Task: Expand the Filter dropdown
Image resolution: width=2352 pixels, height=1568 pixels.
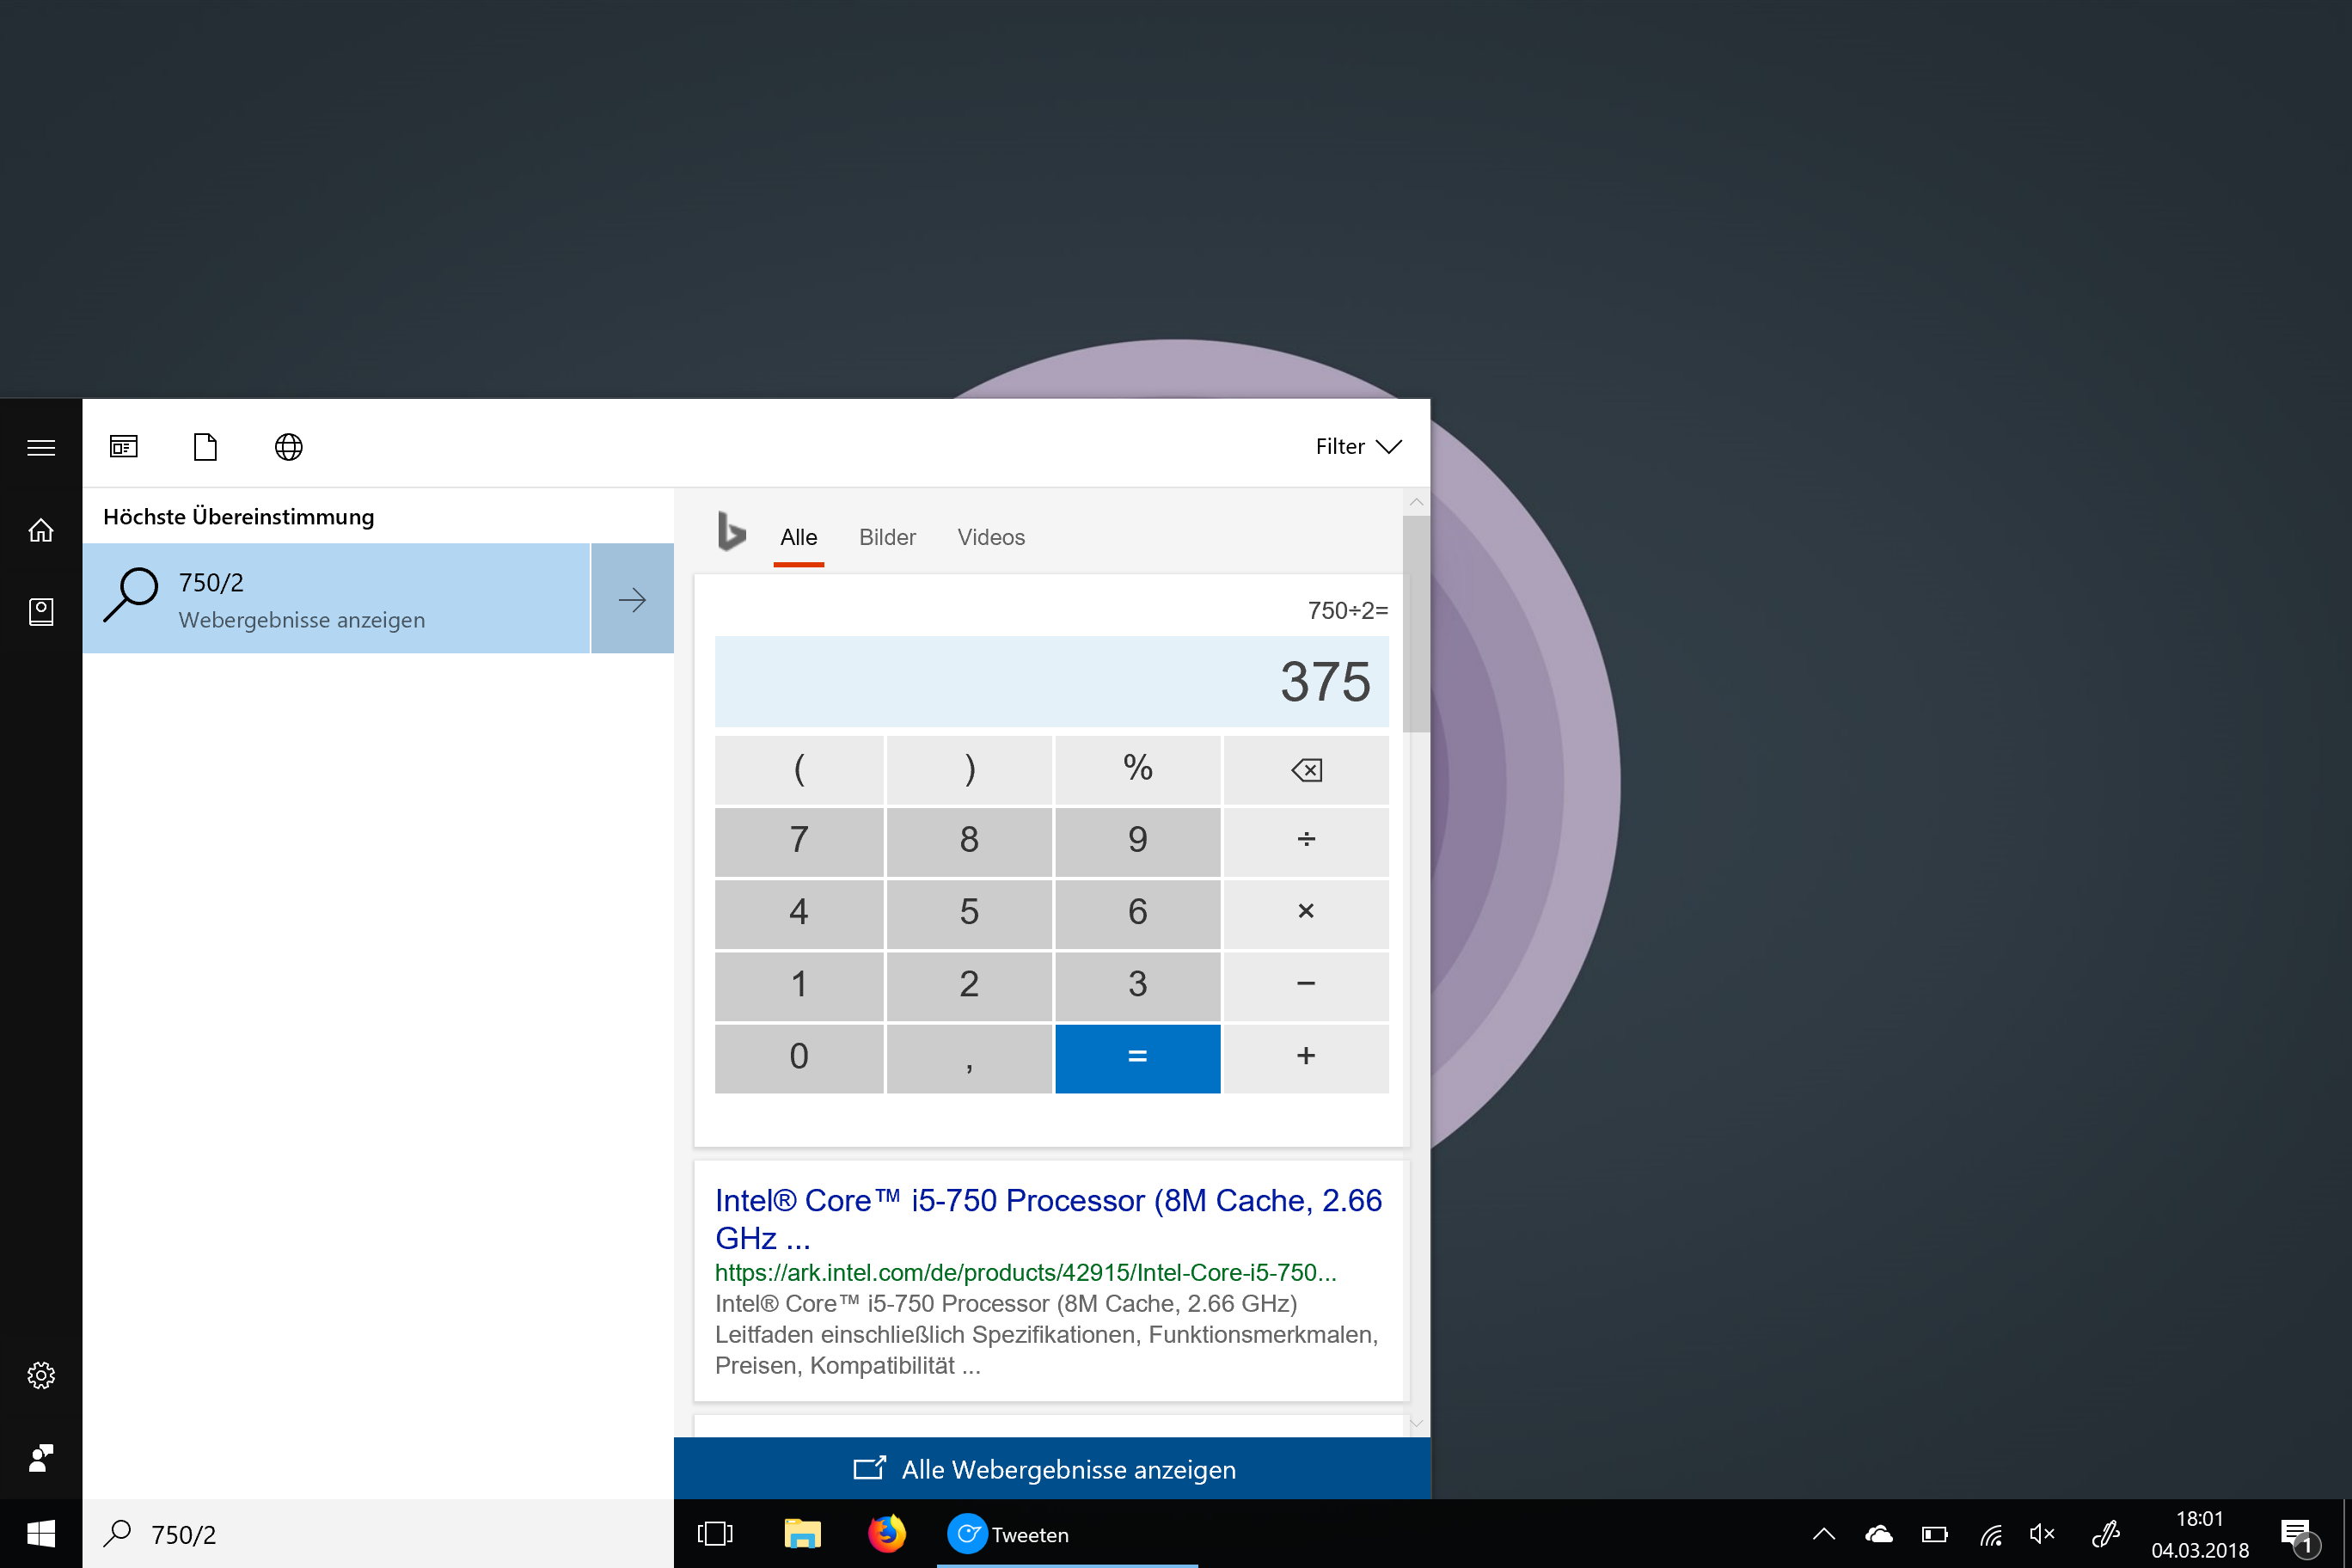Action: (1359, 446)
